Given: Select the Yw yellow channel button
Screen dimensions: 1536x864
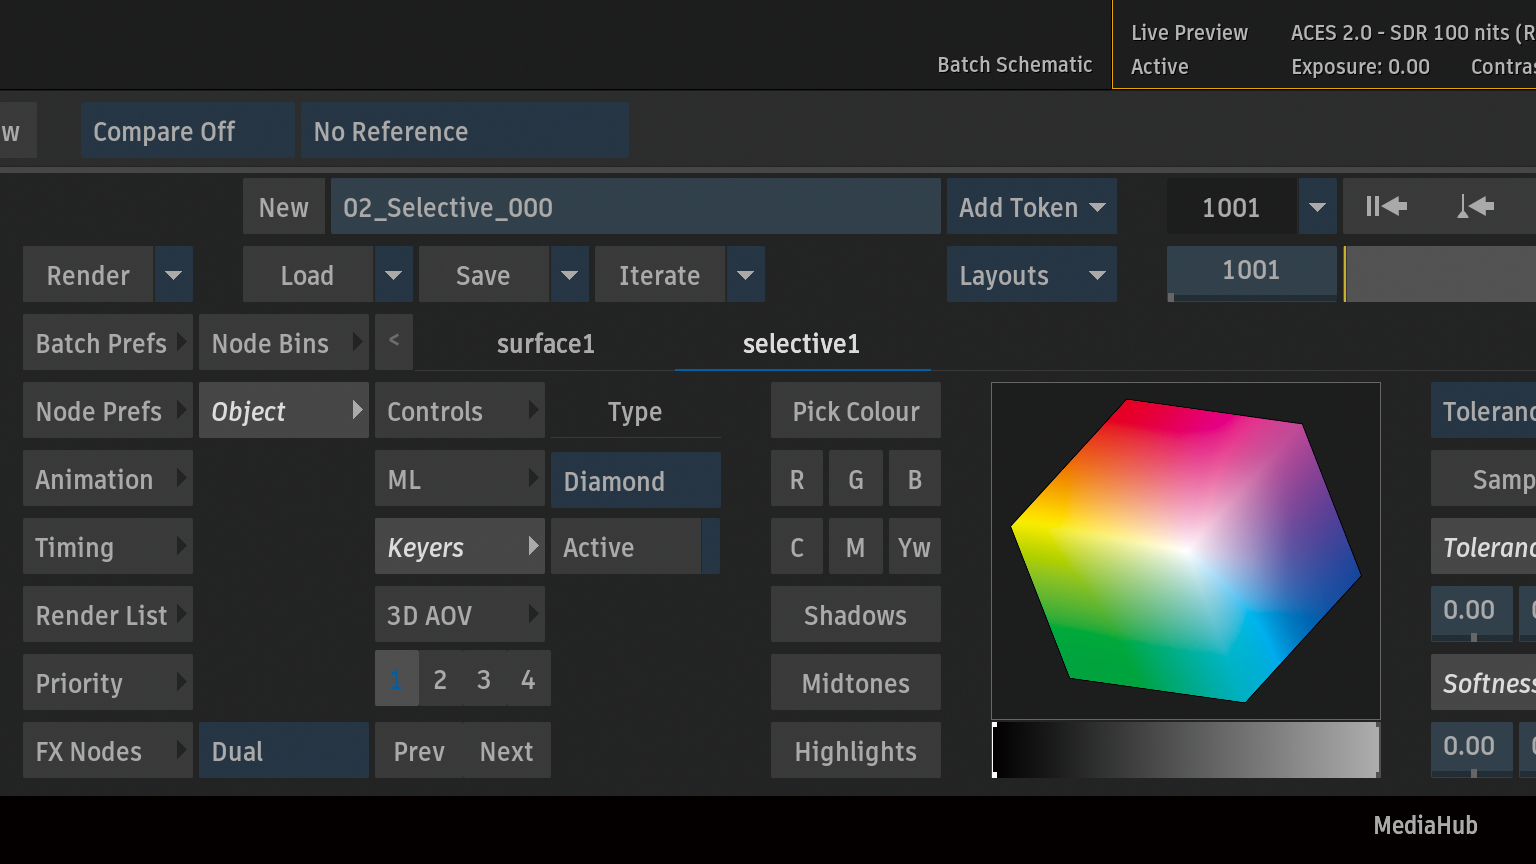Looking at the screenshot, I should pyautogui.click(x=914, y=548).
